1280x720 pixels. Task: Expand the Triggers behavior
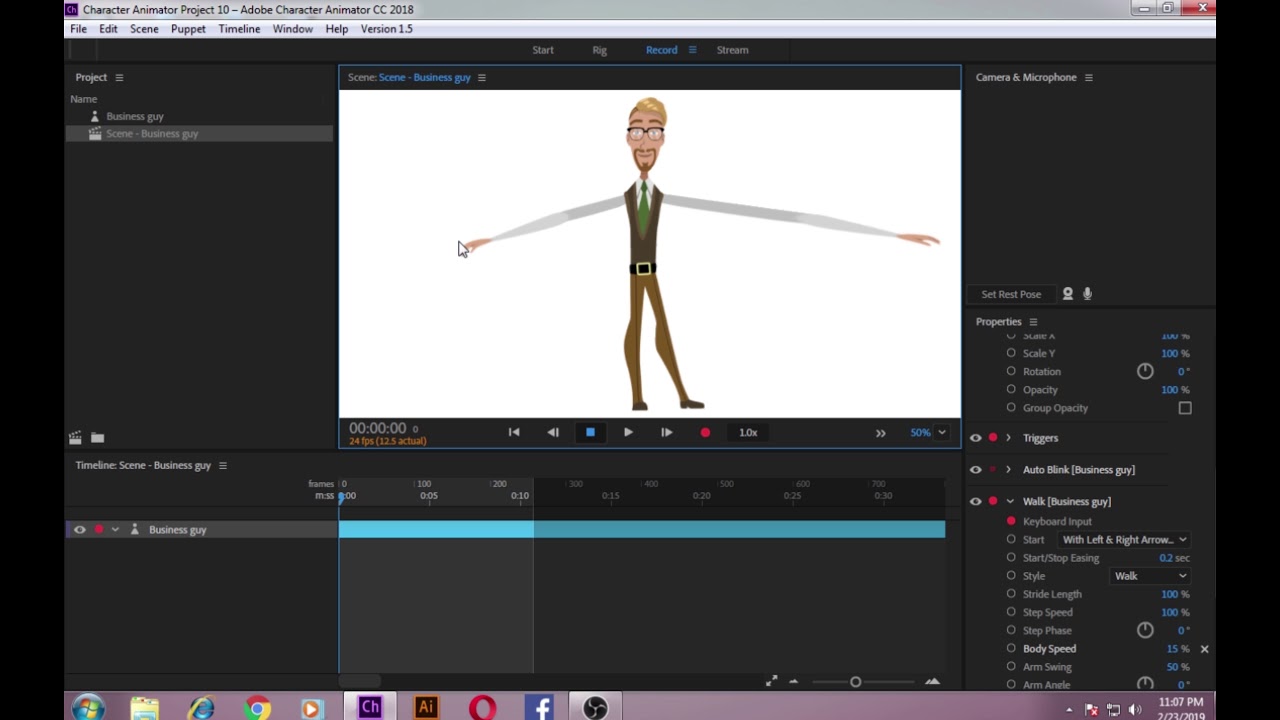pos(1008,438)
